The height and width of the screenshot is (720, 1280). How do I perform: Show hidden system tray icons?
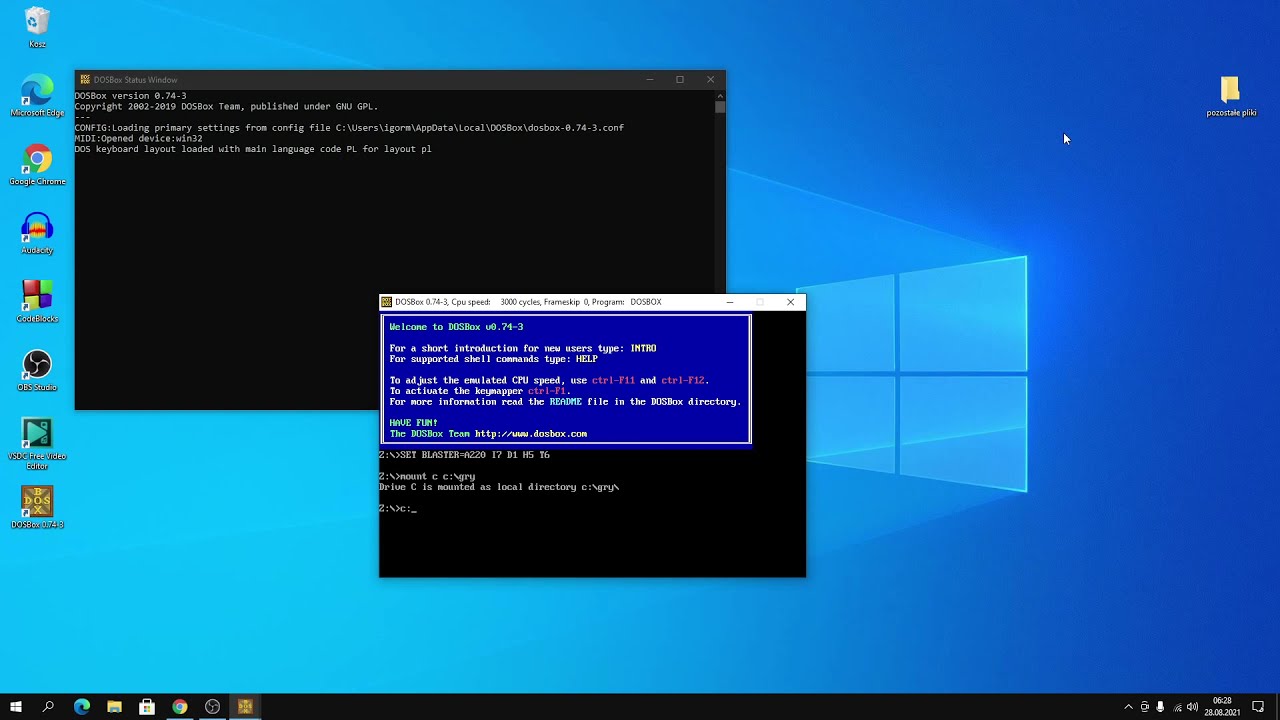(x=1129, y=707)
